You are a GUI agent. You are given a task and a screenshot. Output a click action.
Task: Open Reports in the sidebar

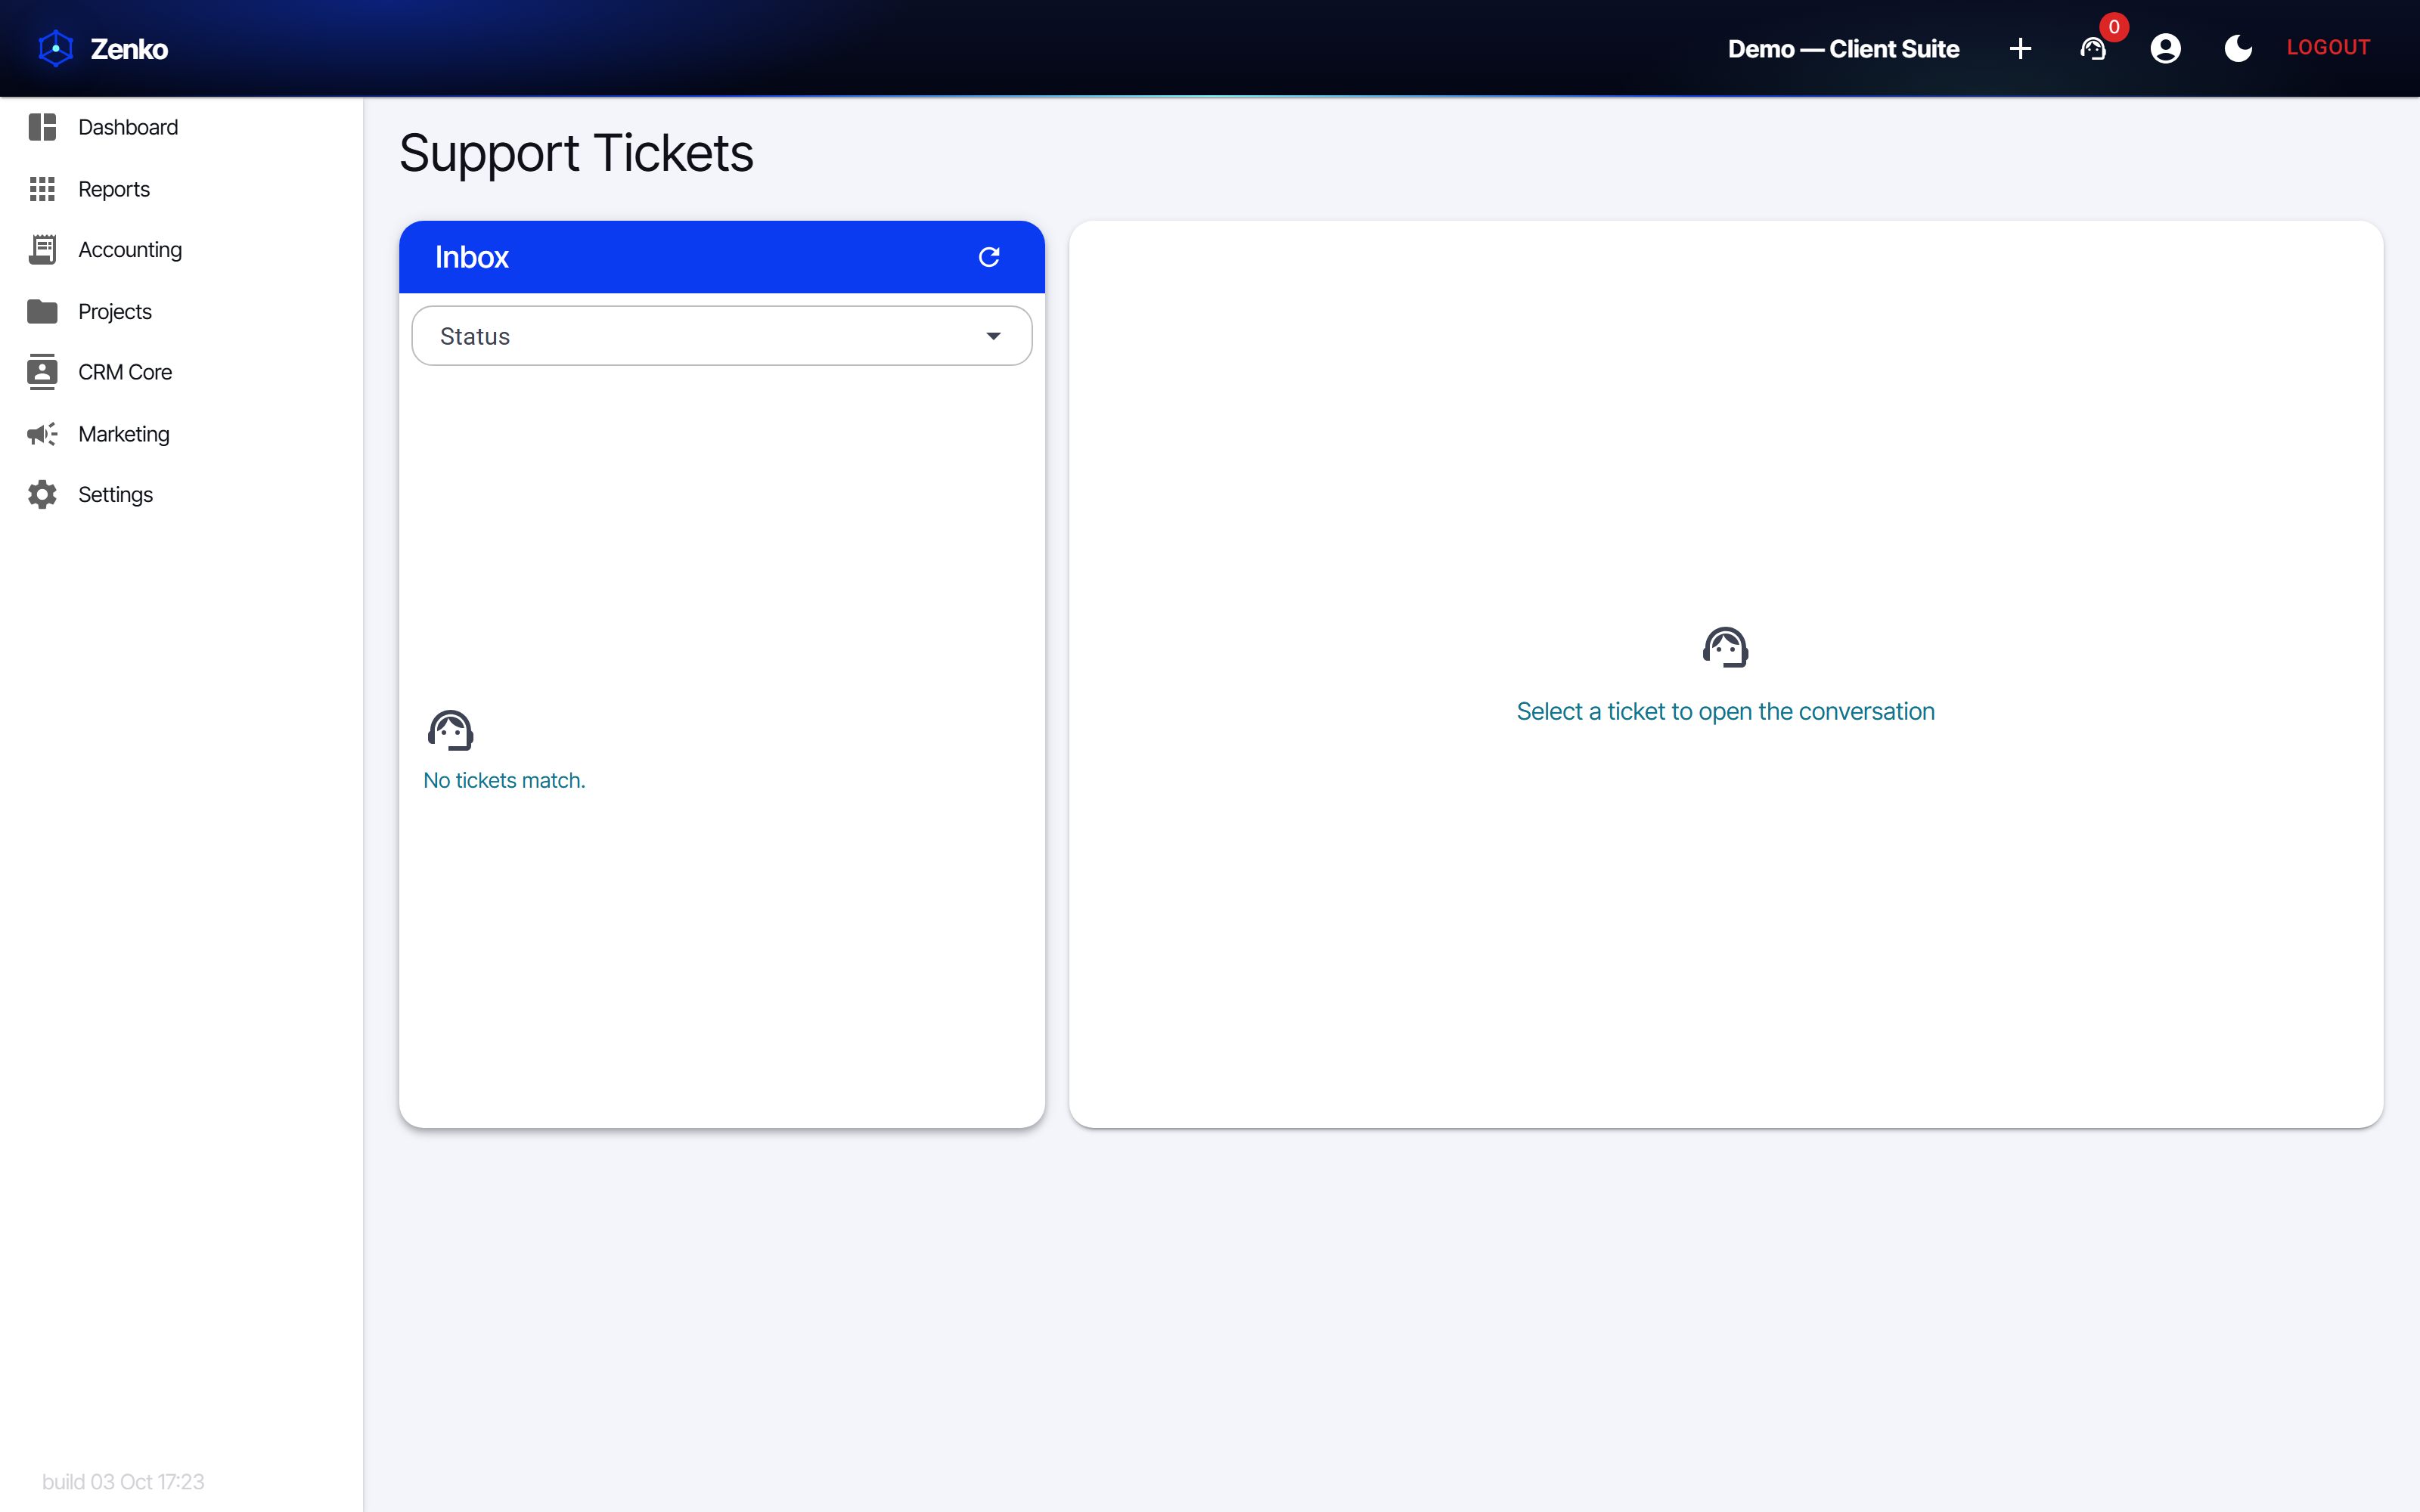181,189
